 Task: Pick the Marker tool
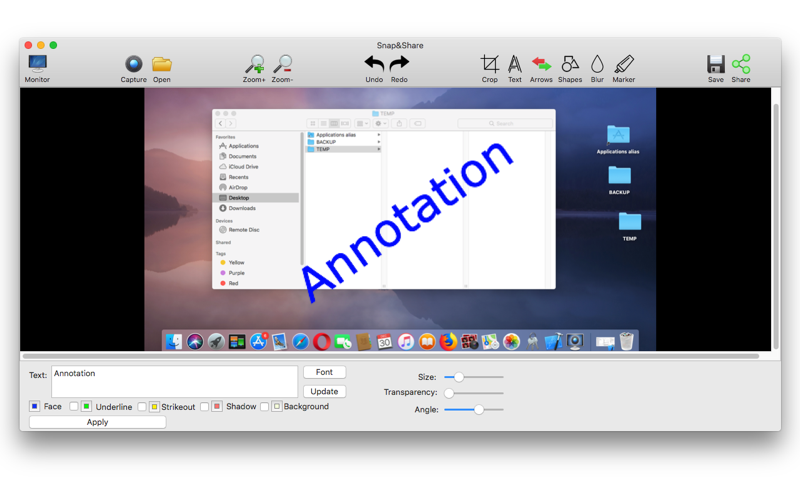click(623, 68)
